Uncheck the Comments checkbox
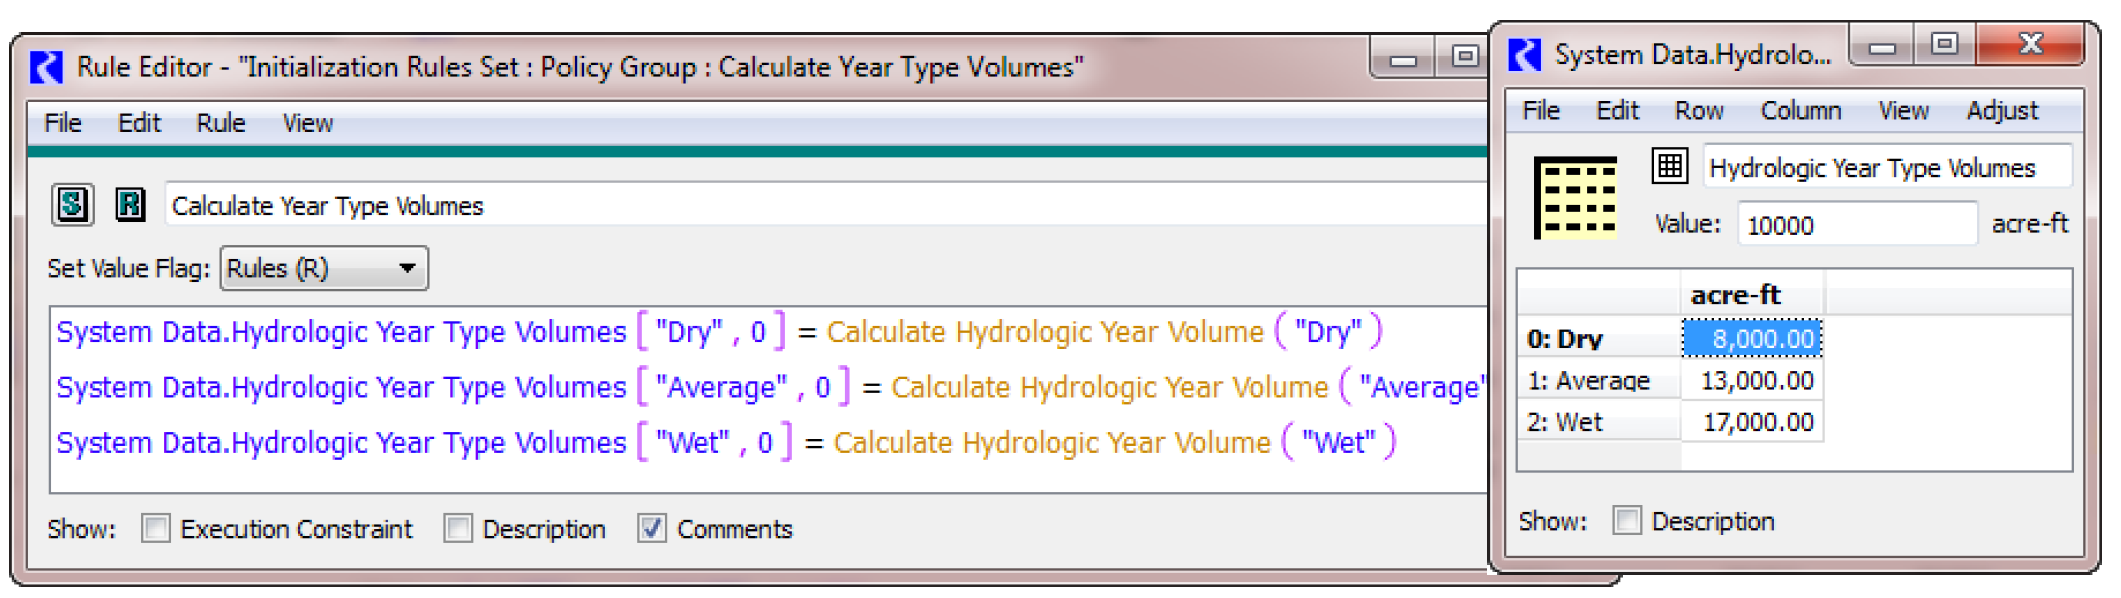This screenshot has height=598, width=2121. coord(652,528)
